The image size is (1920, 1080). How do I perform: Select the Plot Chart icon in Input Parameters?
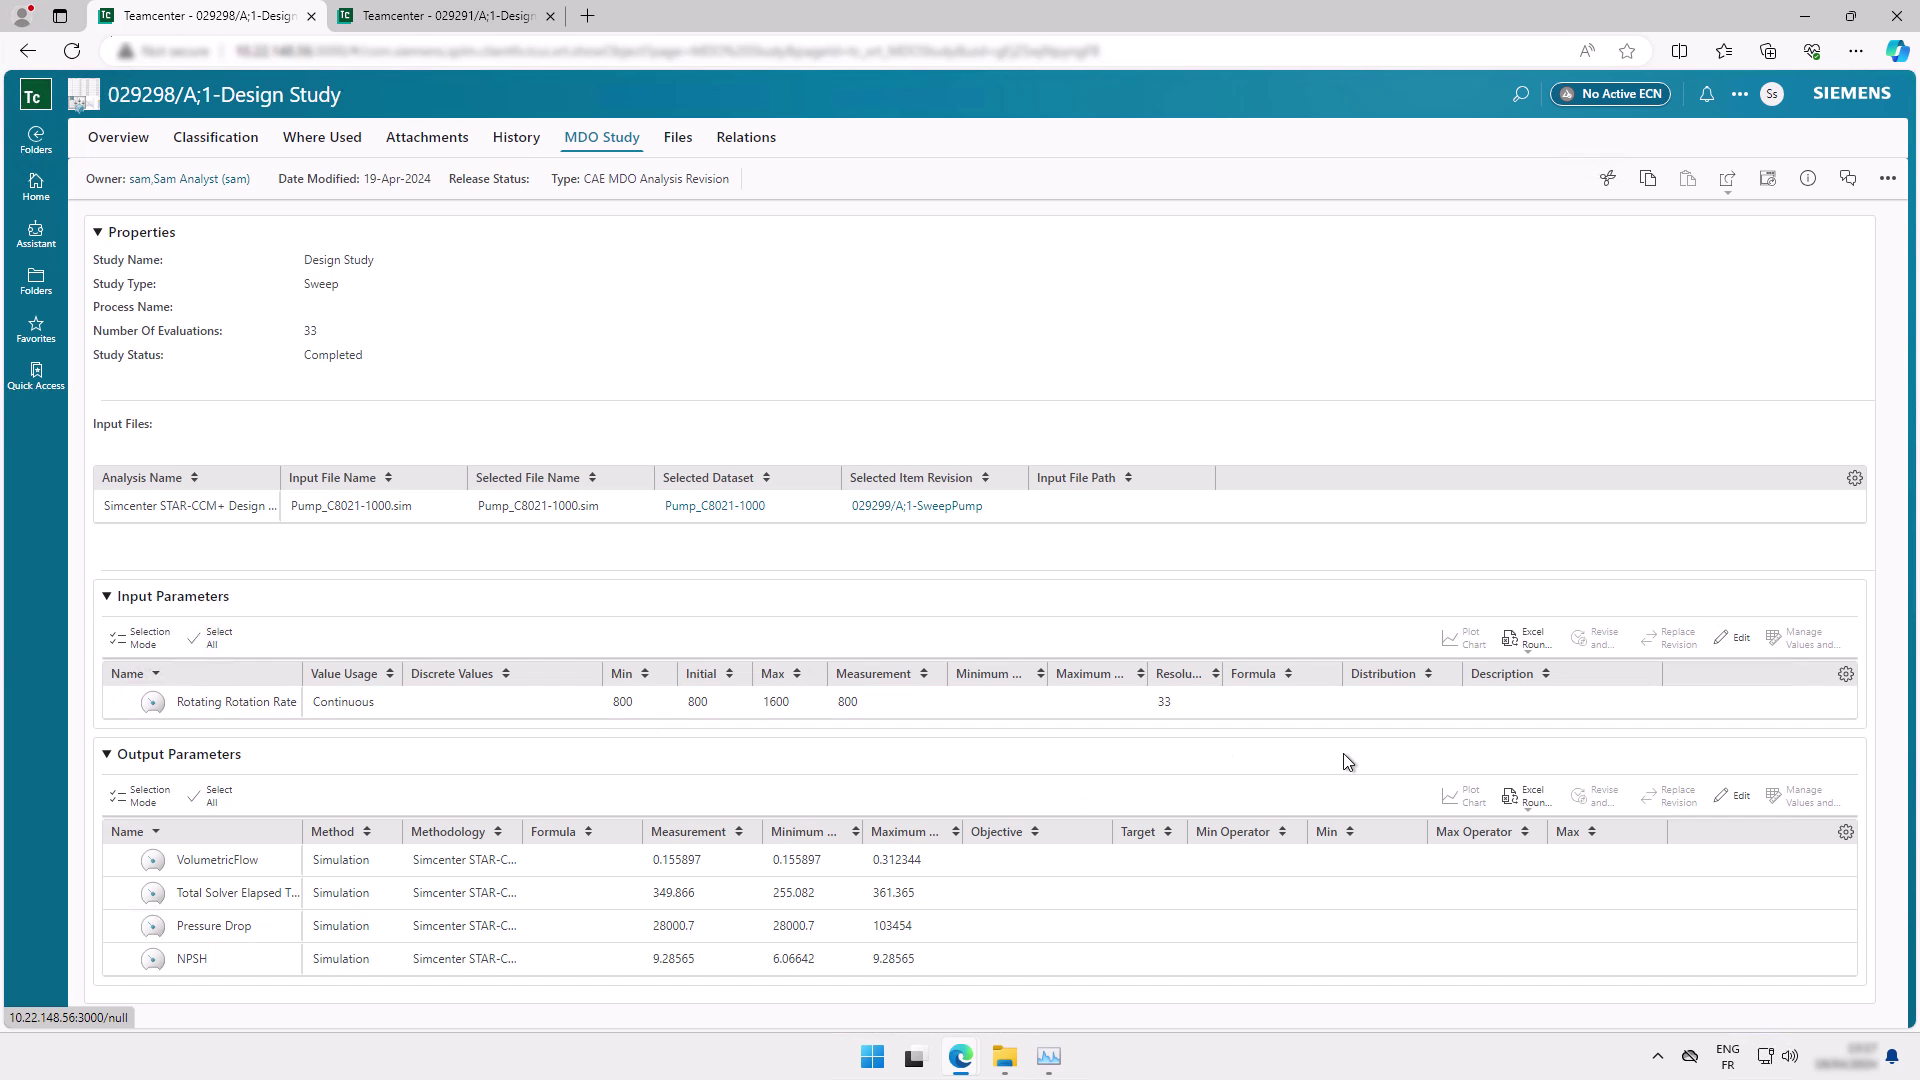tap(1461, 637)
